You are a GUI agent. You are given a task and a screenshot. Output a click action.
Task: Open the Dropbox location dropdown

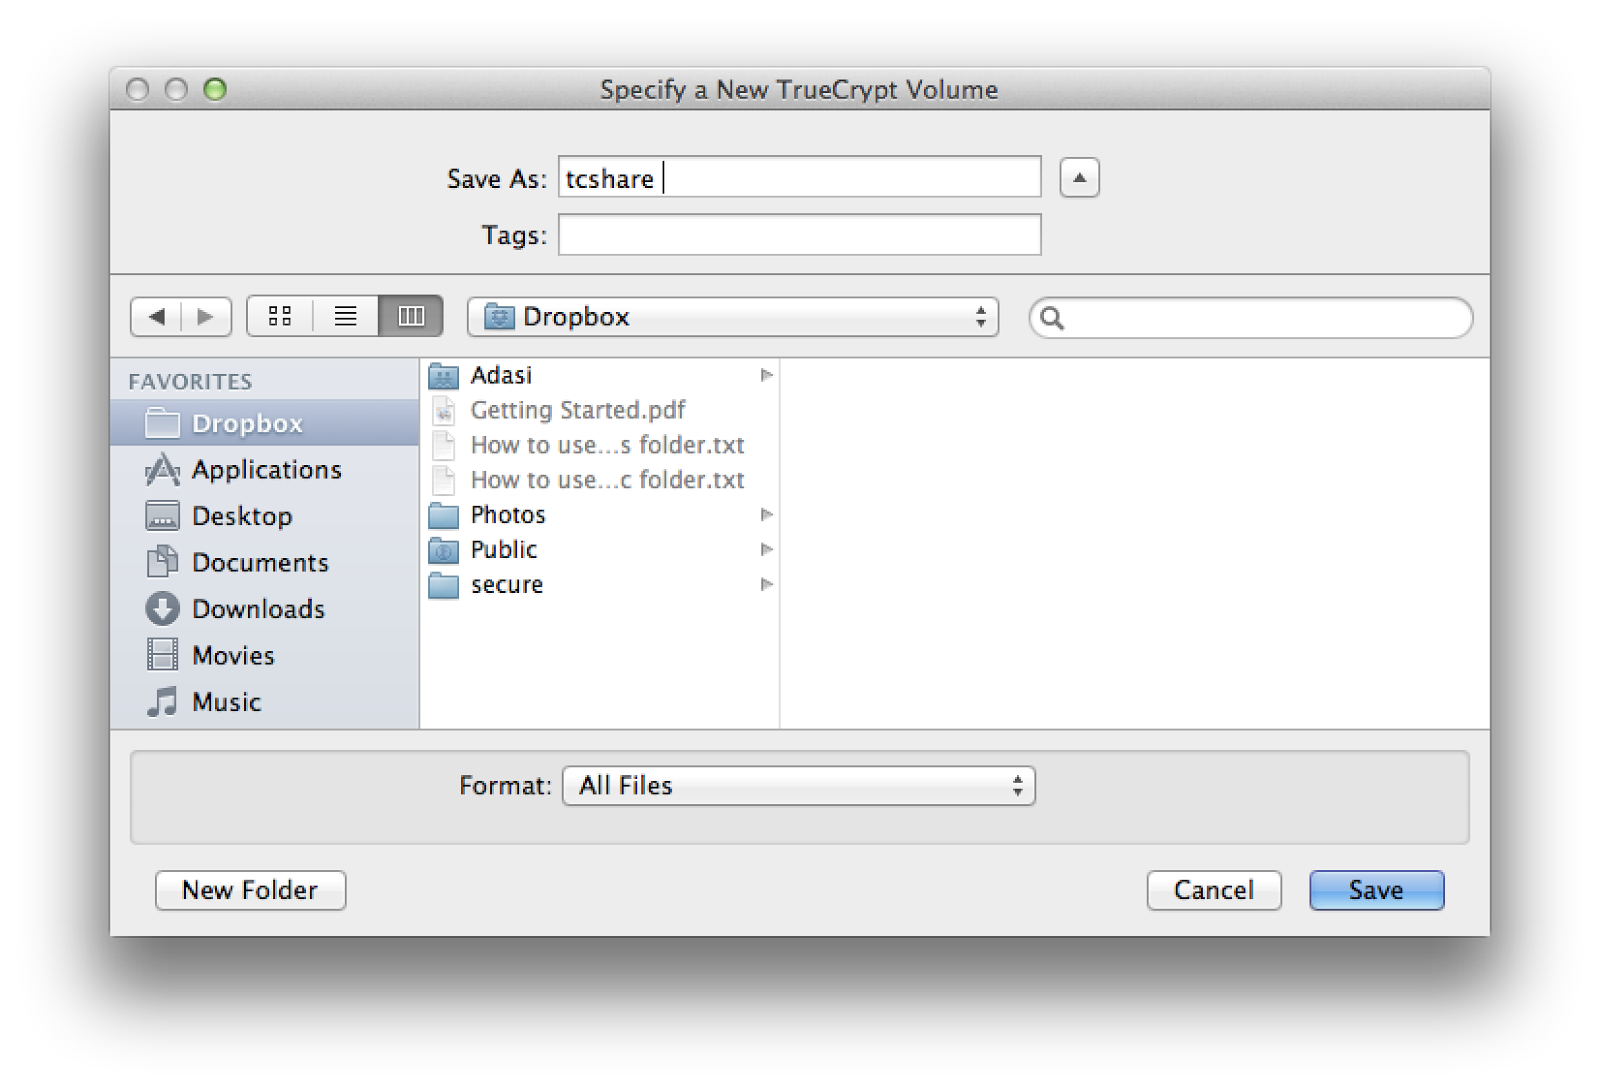(733, 317)
